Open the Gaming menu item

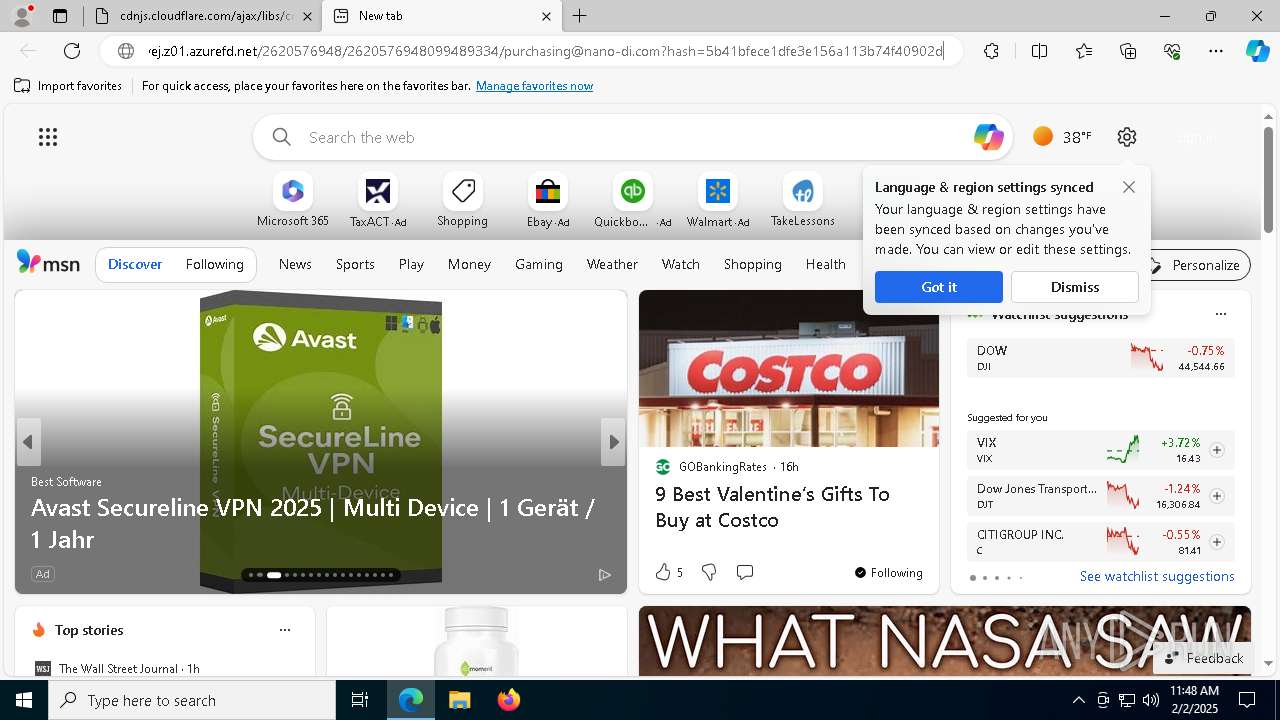tap(538, 264)
